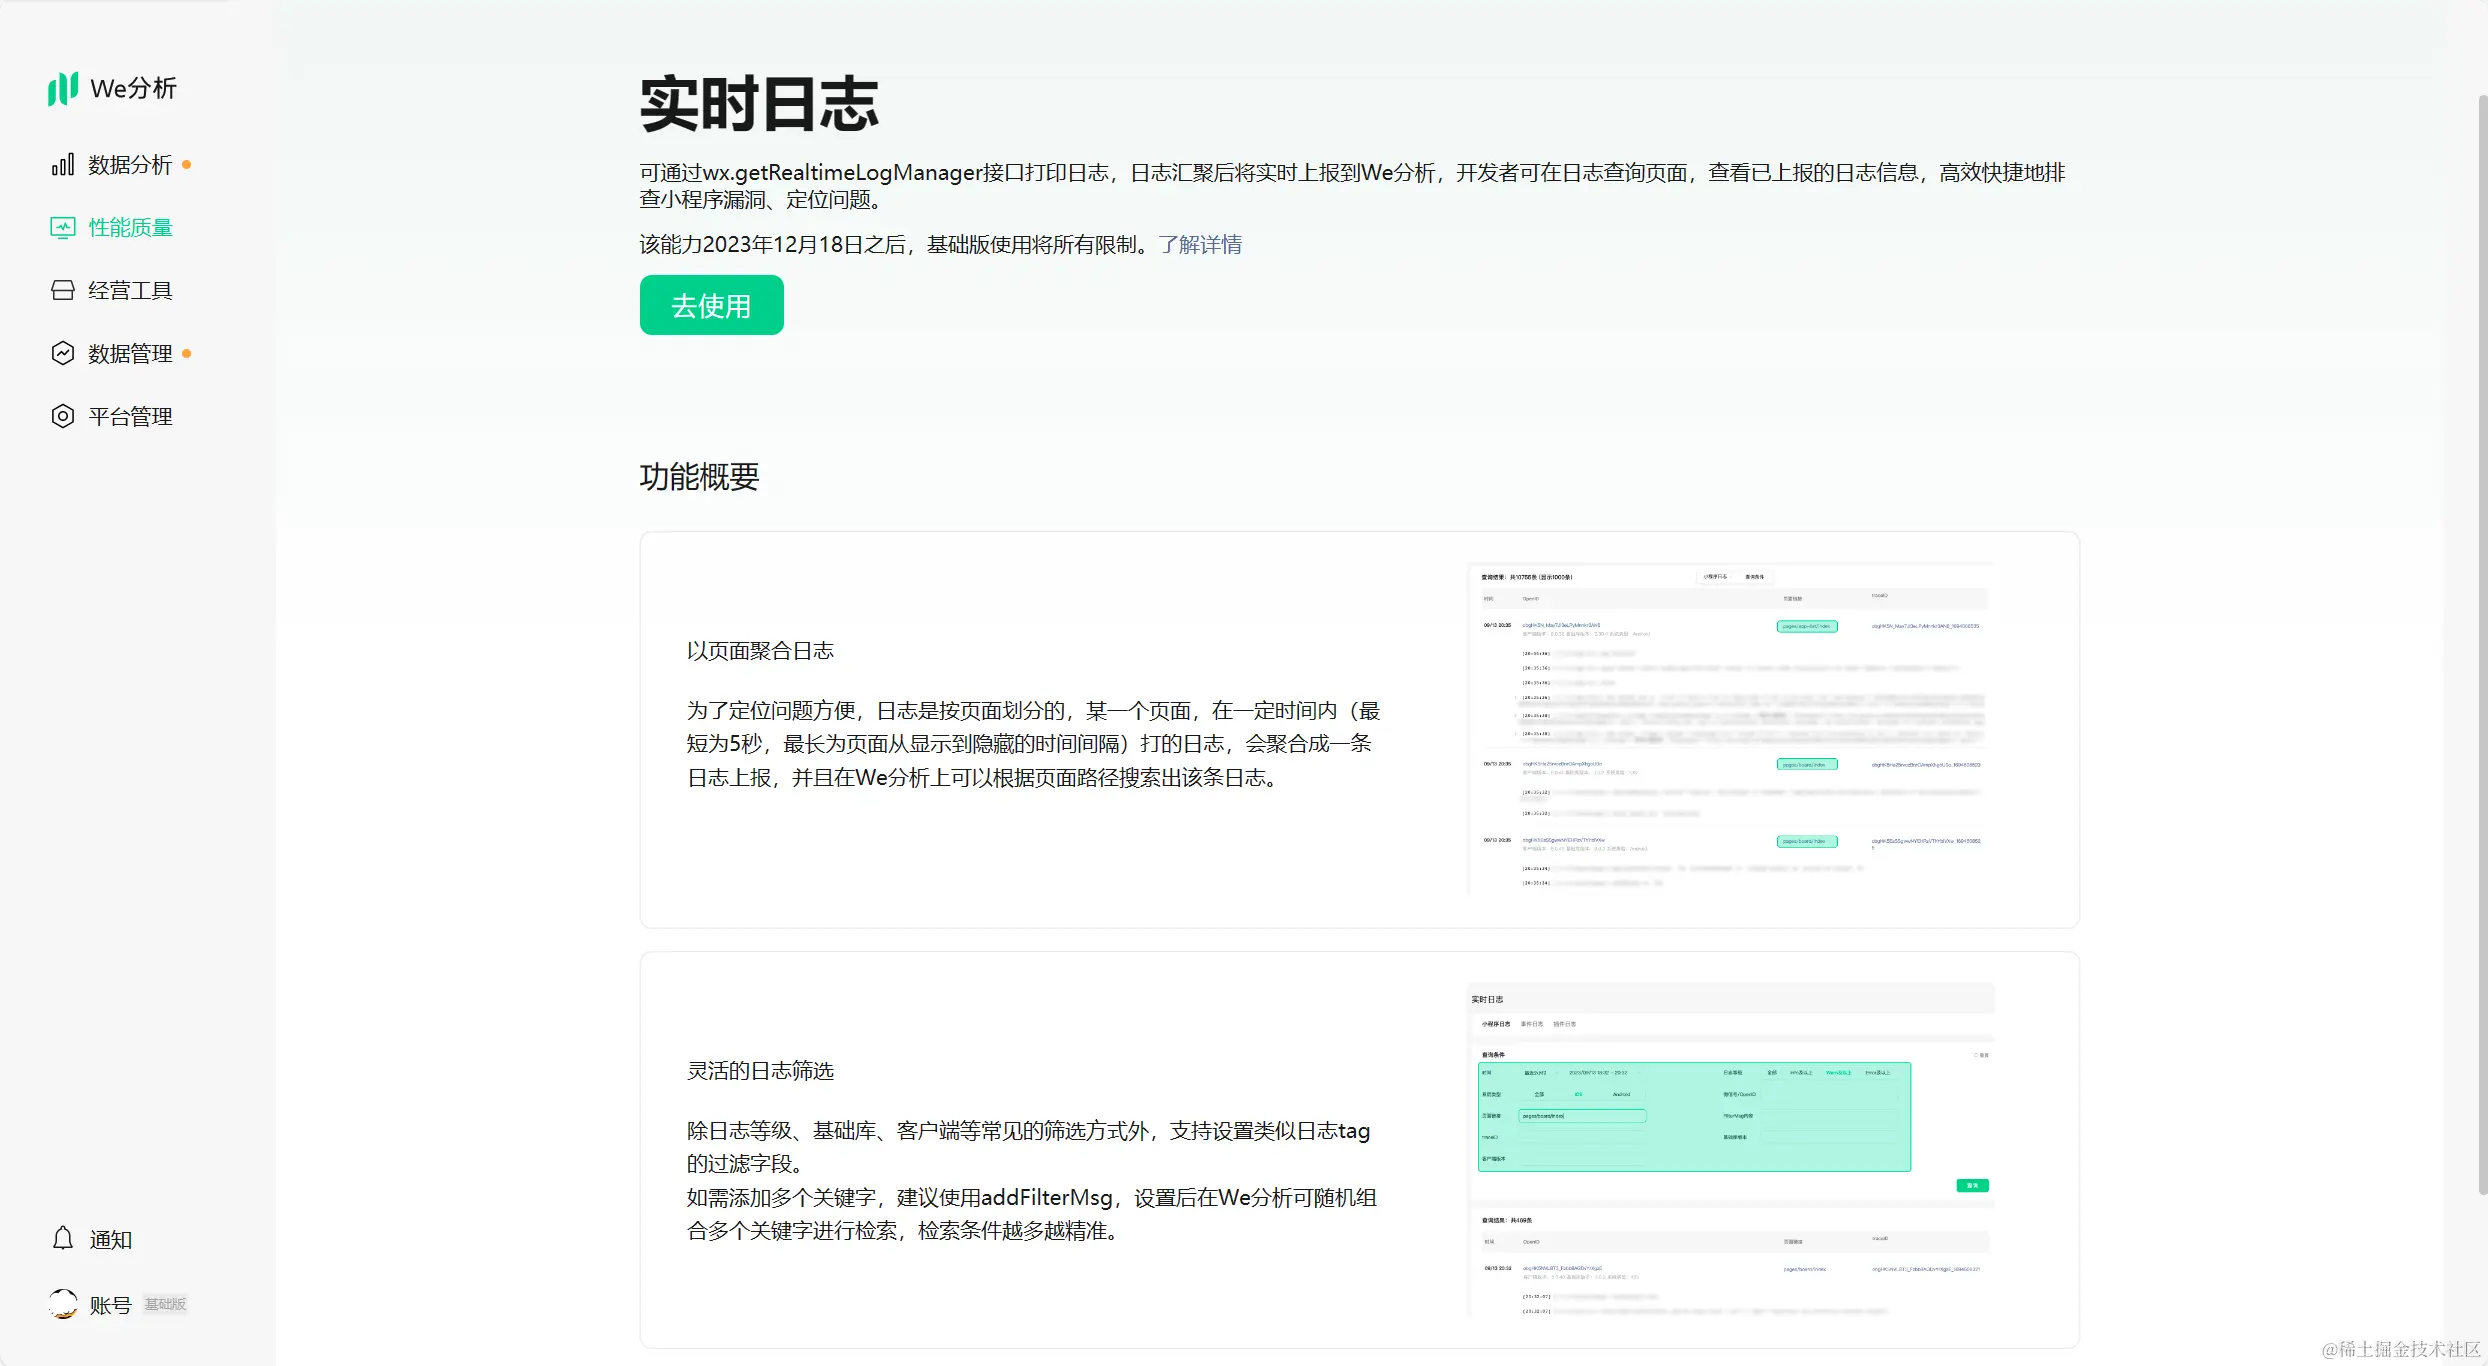Open the 以页面聚合日志 preview screenshot
Image resolution: width=2488 pixels, height=1366 pixels.
point(1731,729)
